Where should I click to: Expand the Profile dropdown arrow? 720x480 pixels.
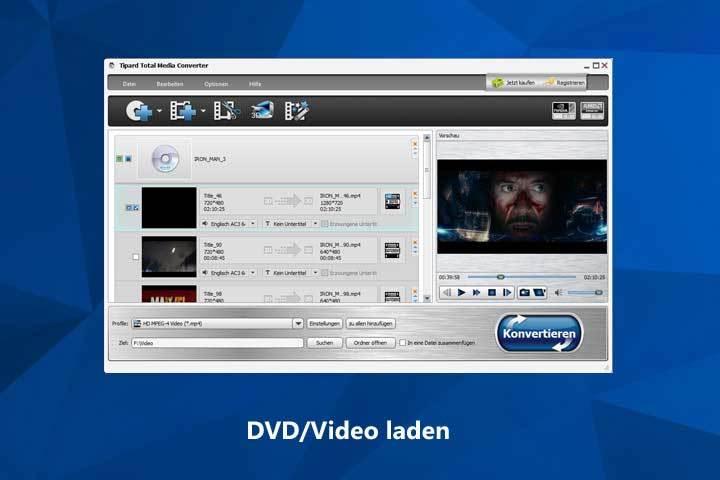click(x=298, y=323)
